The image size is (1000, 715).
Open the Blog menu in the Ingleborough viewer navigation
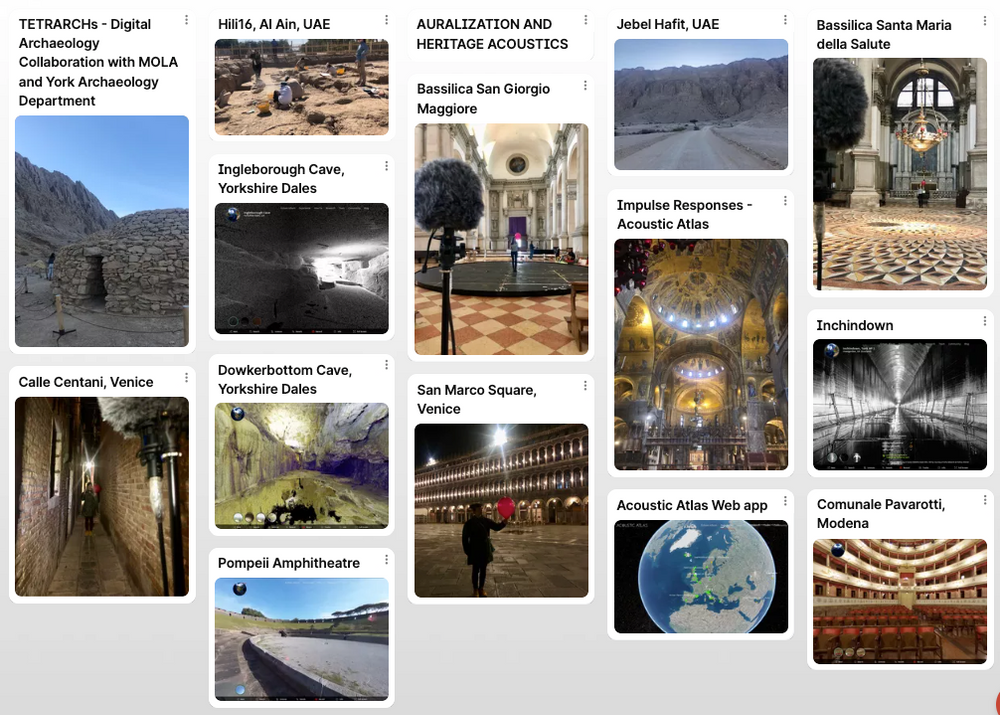(x=365, y=208)
